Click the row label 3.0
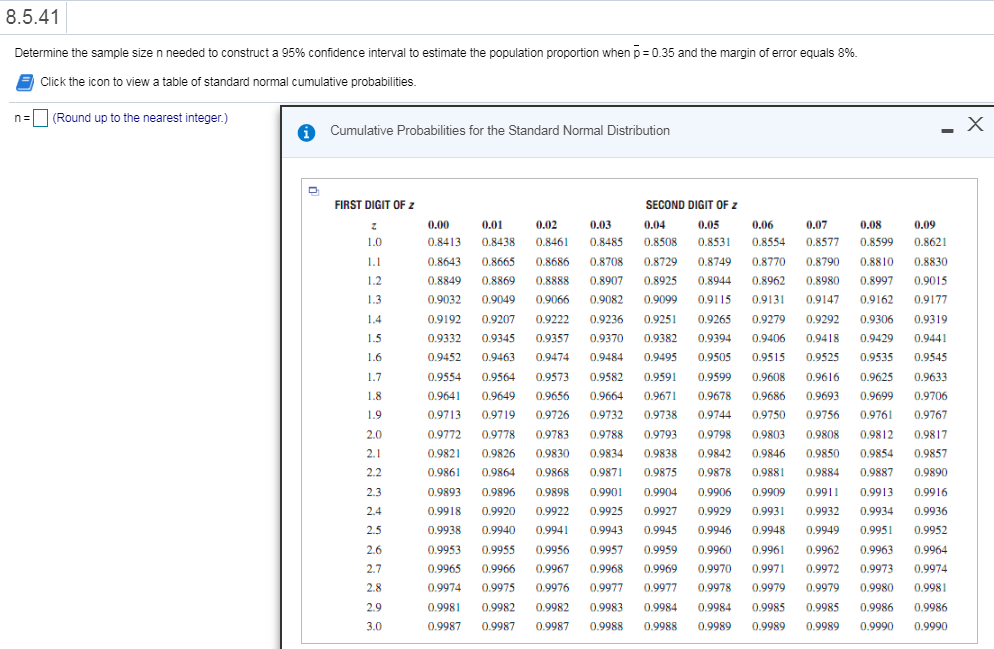994x649 pixels. [x=374, y=626]
